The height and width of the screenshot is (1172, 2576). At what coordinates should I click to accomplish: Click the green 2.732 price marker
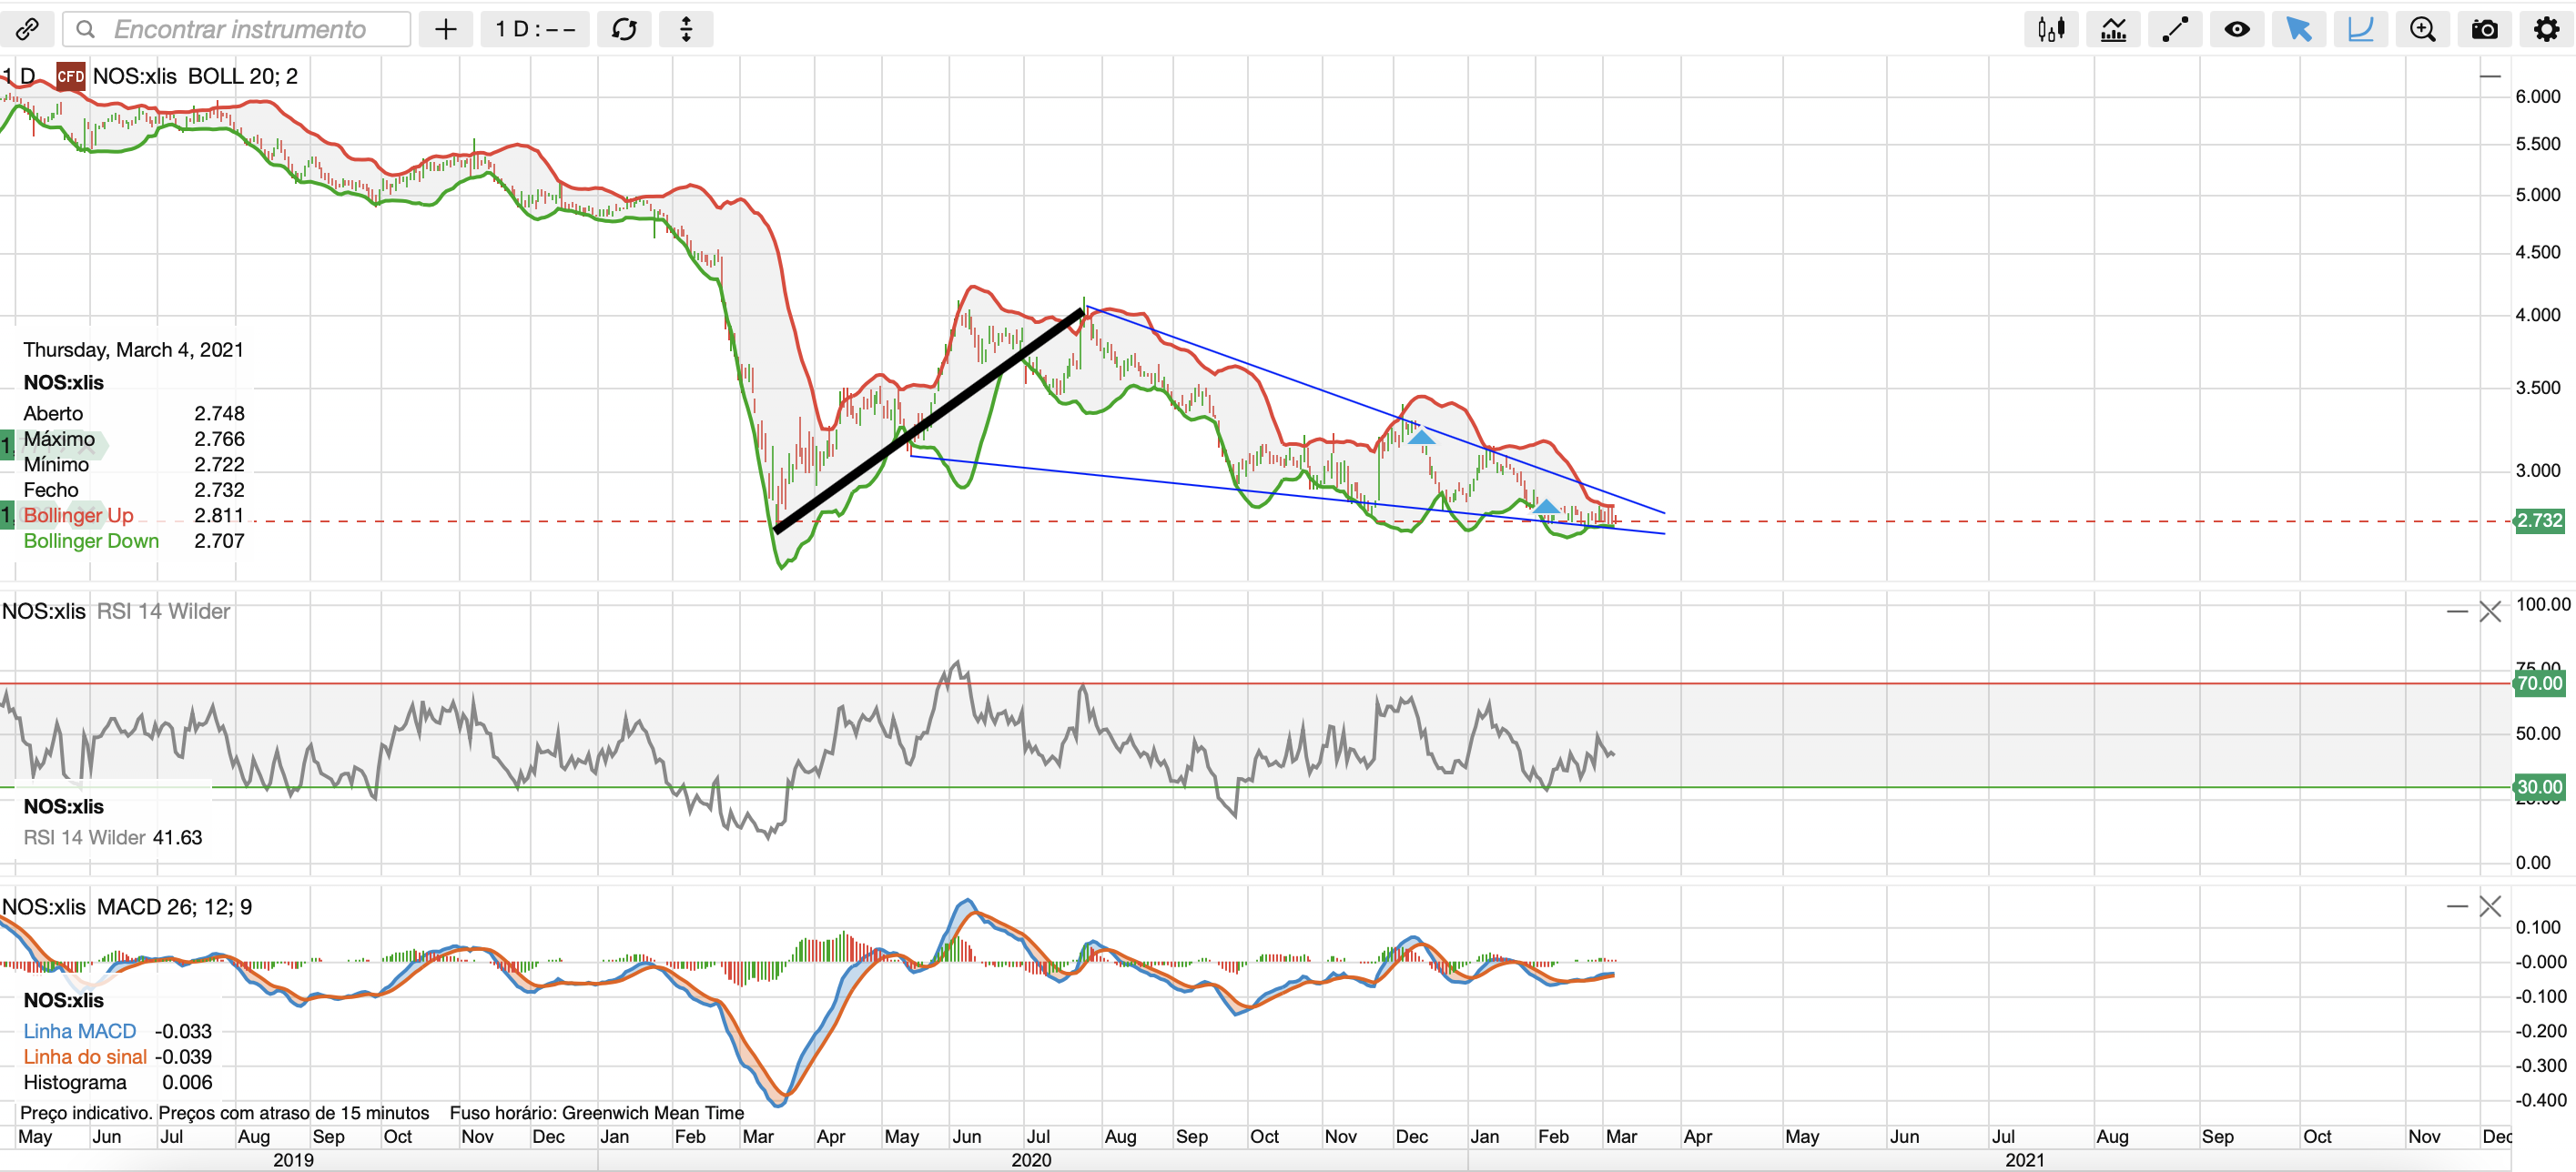(x=2539, y=520)
